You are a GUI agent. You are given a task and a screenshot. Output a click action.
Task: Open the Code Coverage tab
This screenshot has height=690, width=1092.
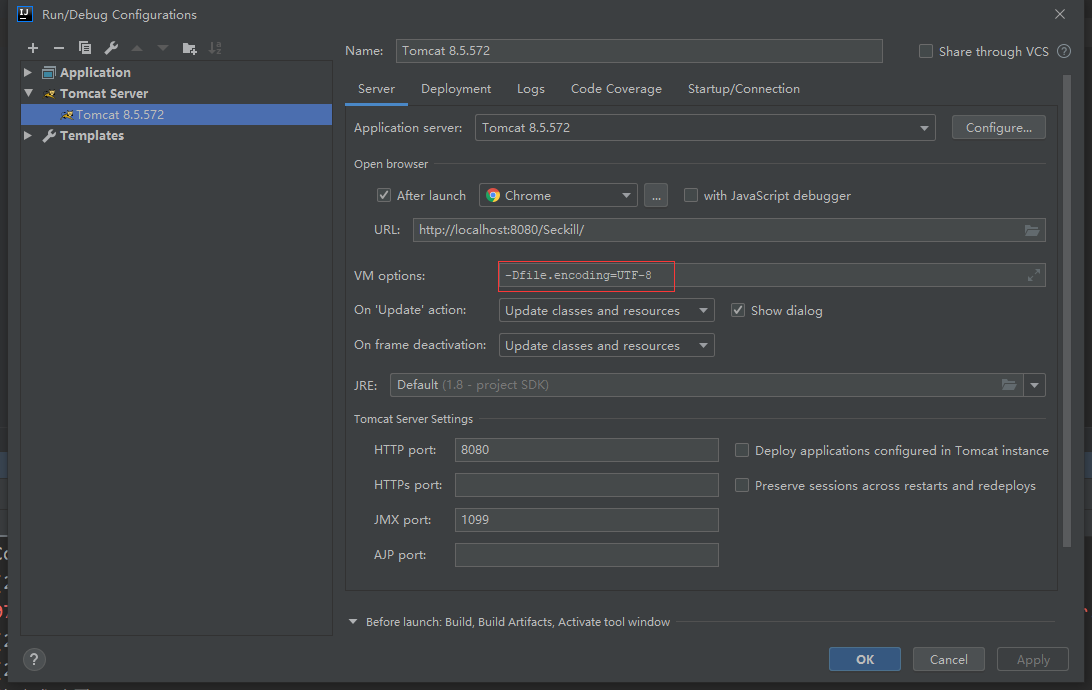(x=616, y=89)
